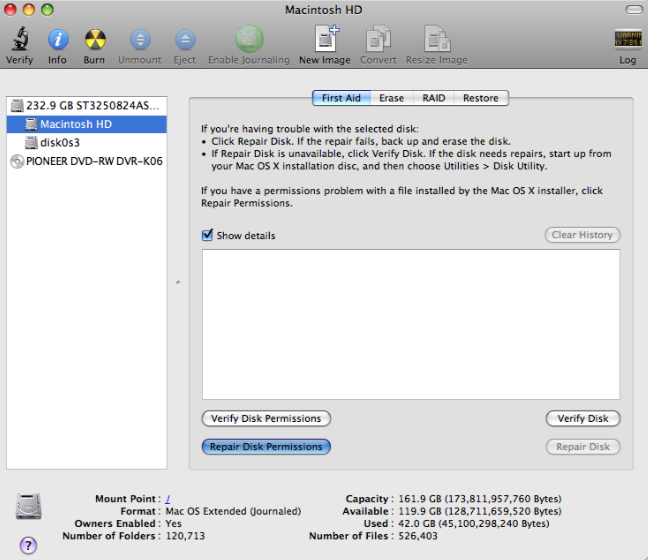648x560 pixels.
Task: Select the Macintosh HD volume in the sidebar
Action: [87, 124]
